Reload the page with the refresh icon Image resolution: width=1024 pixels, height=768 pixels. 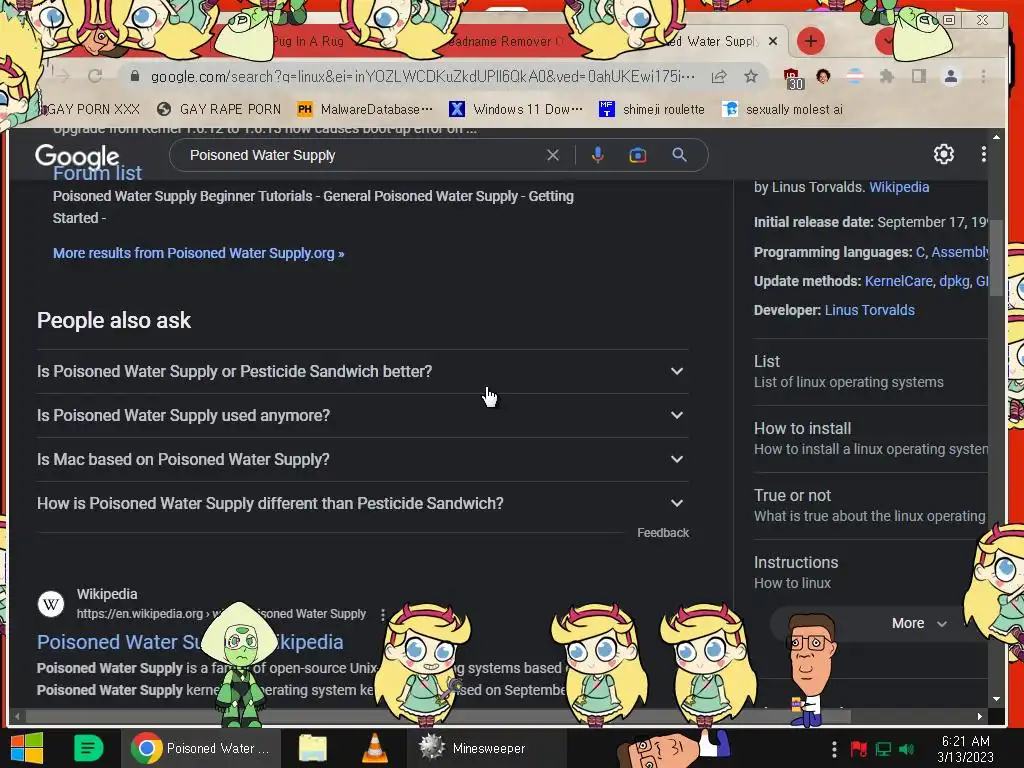(95, 76)
